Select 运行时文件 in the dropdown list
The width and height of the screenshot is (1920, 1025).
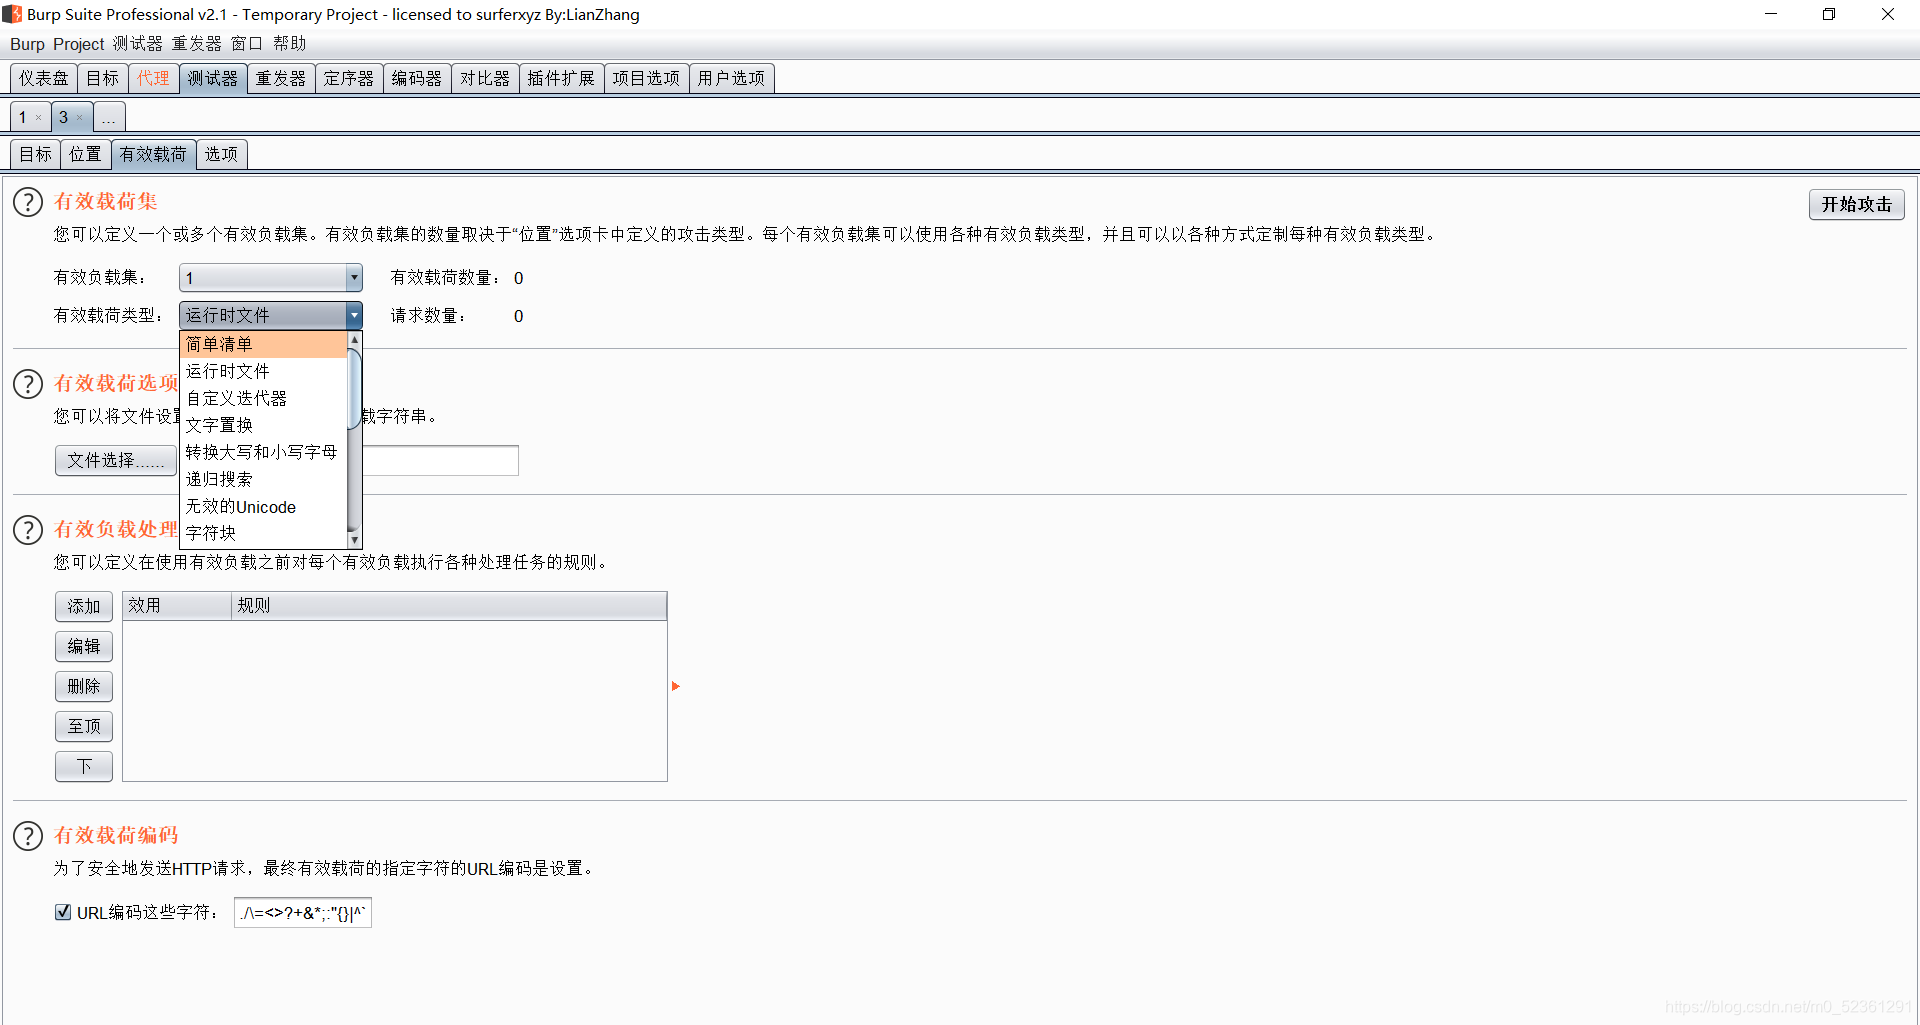pyautogui.click(x=263, y=371)
